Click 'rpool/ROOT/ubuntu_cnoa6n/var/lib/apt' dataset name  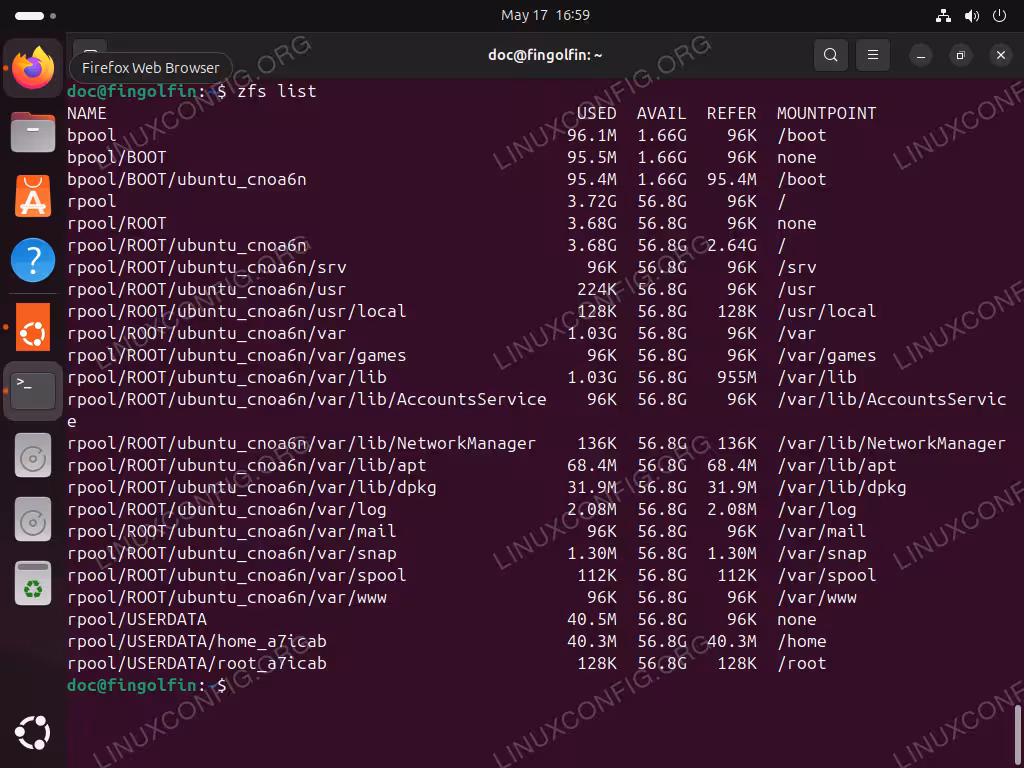click(x=247, y=465)
